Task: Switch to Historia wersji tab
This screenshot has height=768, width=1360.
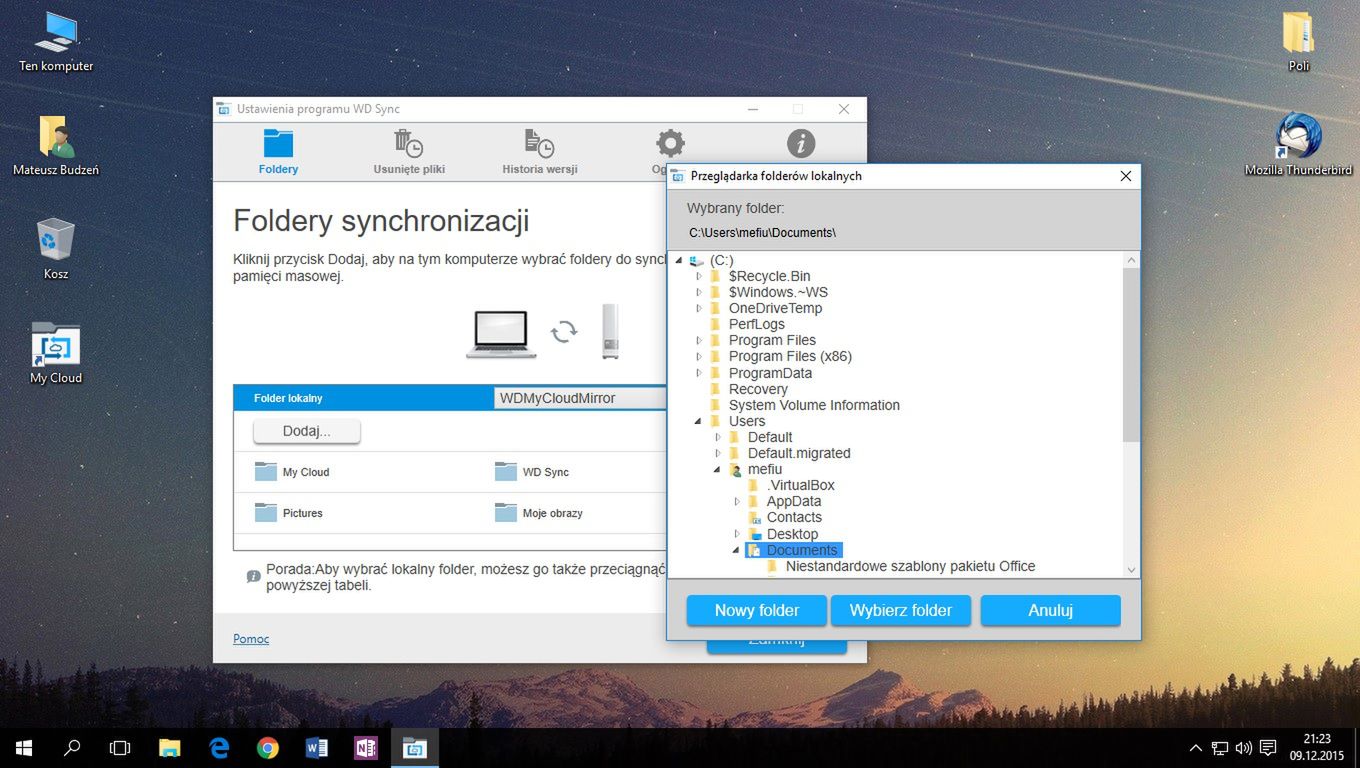Action: (x=540, y=152)
